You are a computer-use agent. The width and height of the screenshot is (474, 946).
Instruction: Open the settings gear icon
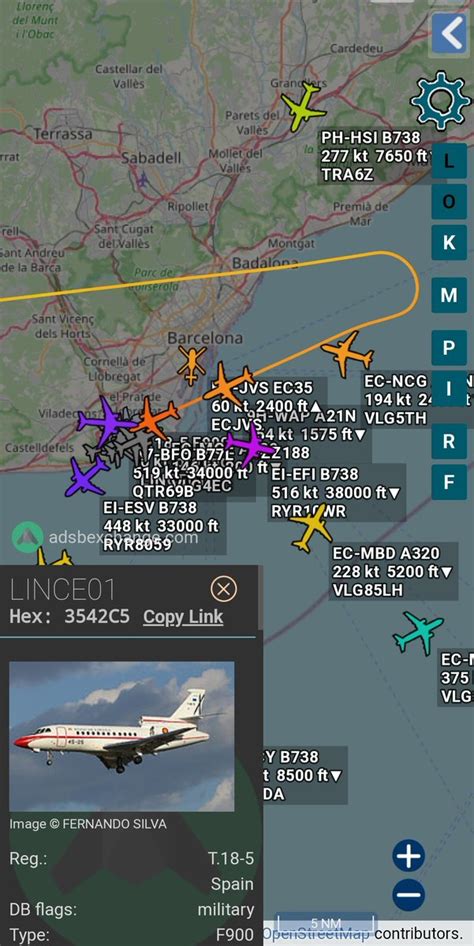pos(441,100)
